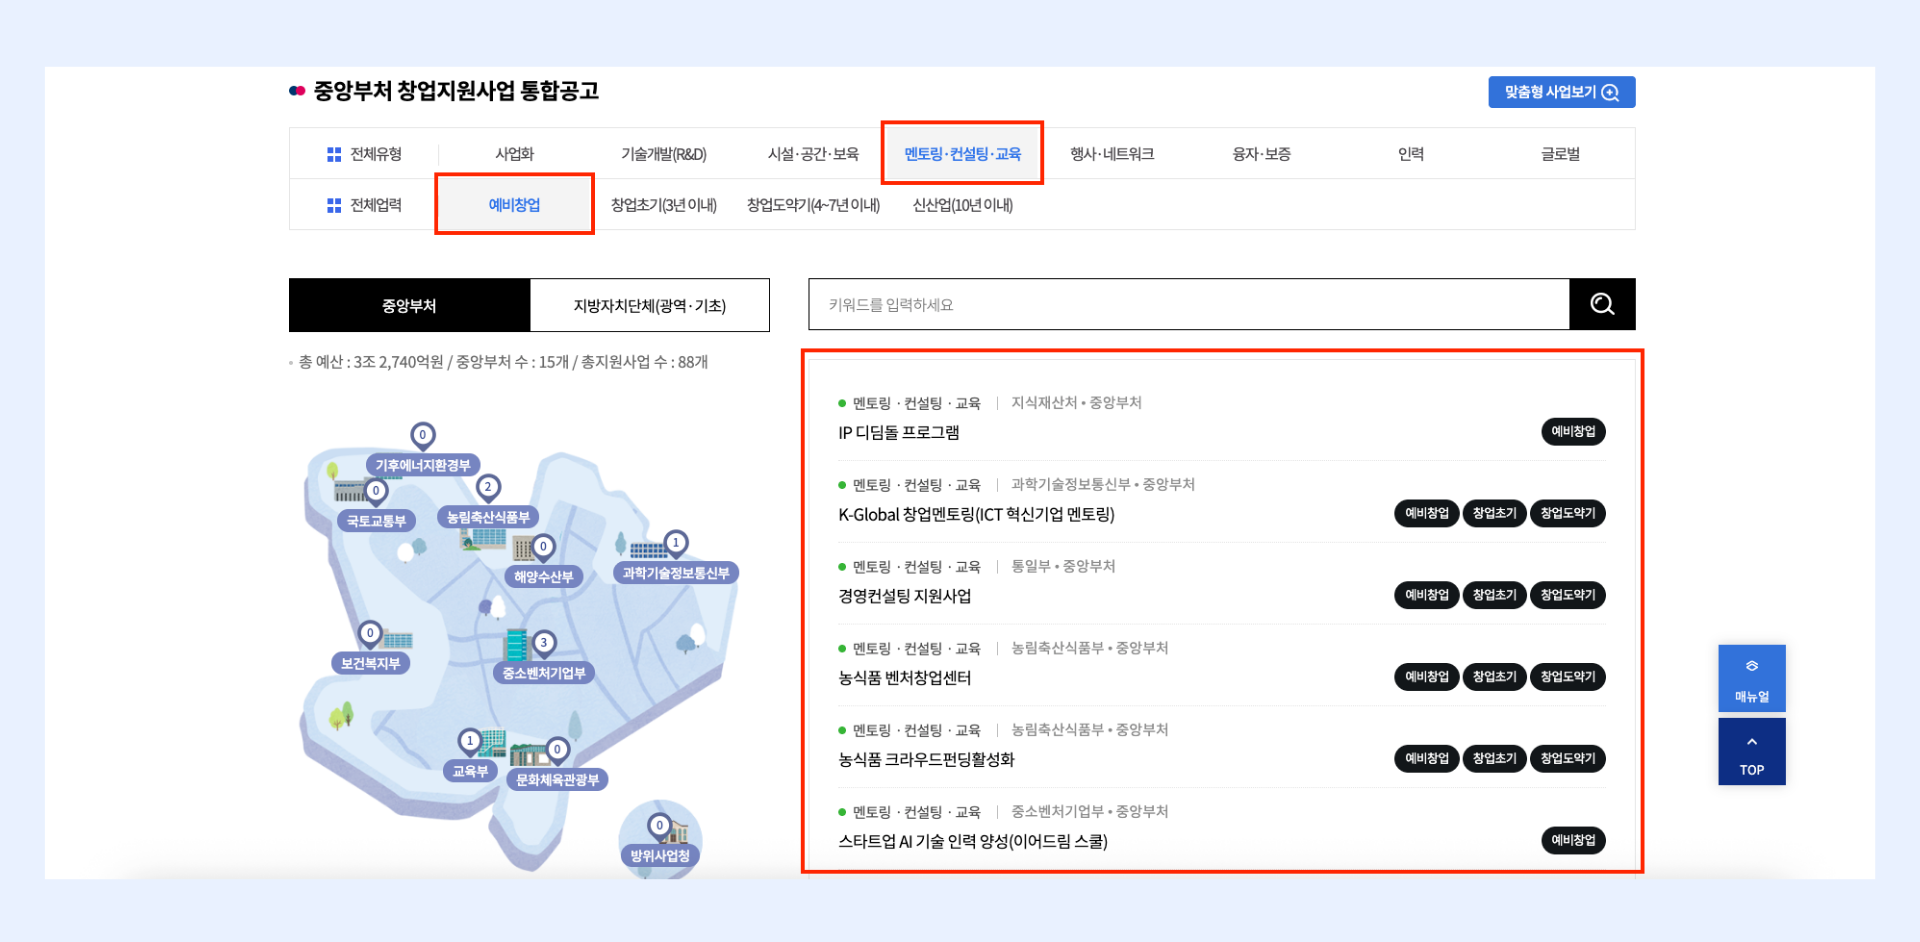Choose 사업화 category tab
This screenshot has height=942, width=1920.
tap(514, 154)
